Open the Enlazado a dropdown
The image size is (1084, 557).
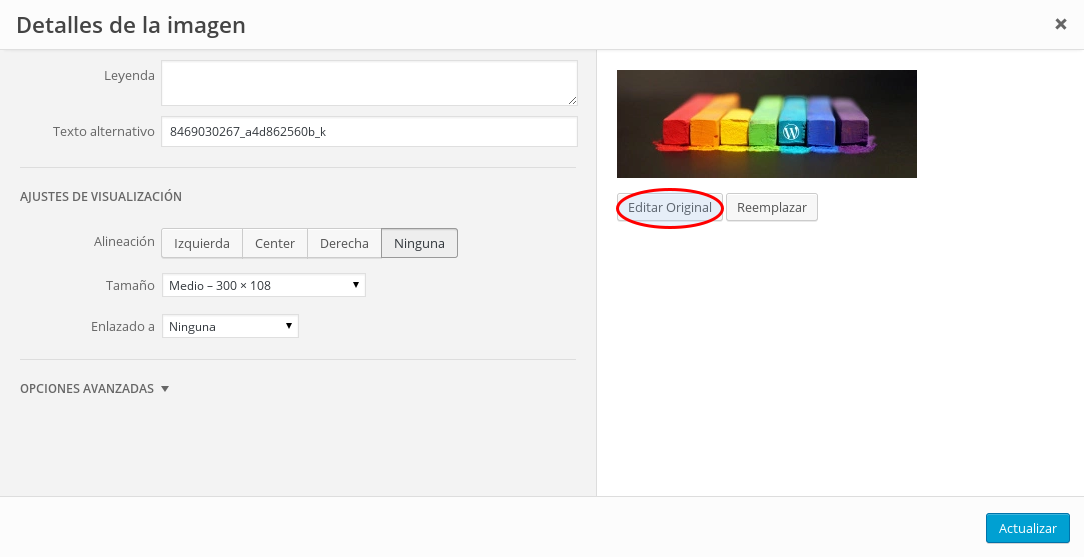[230, 326]
